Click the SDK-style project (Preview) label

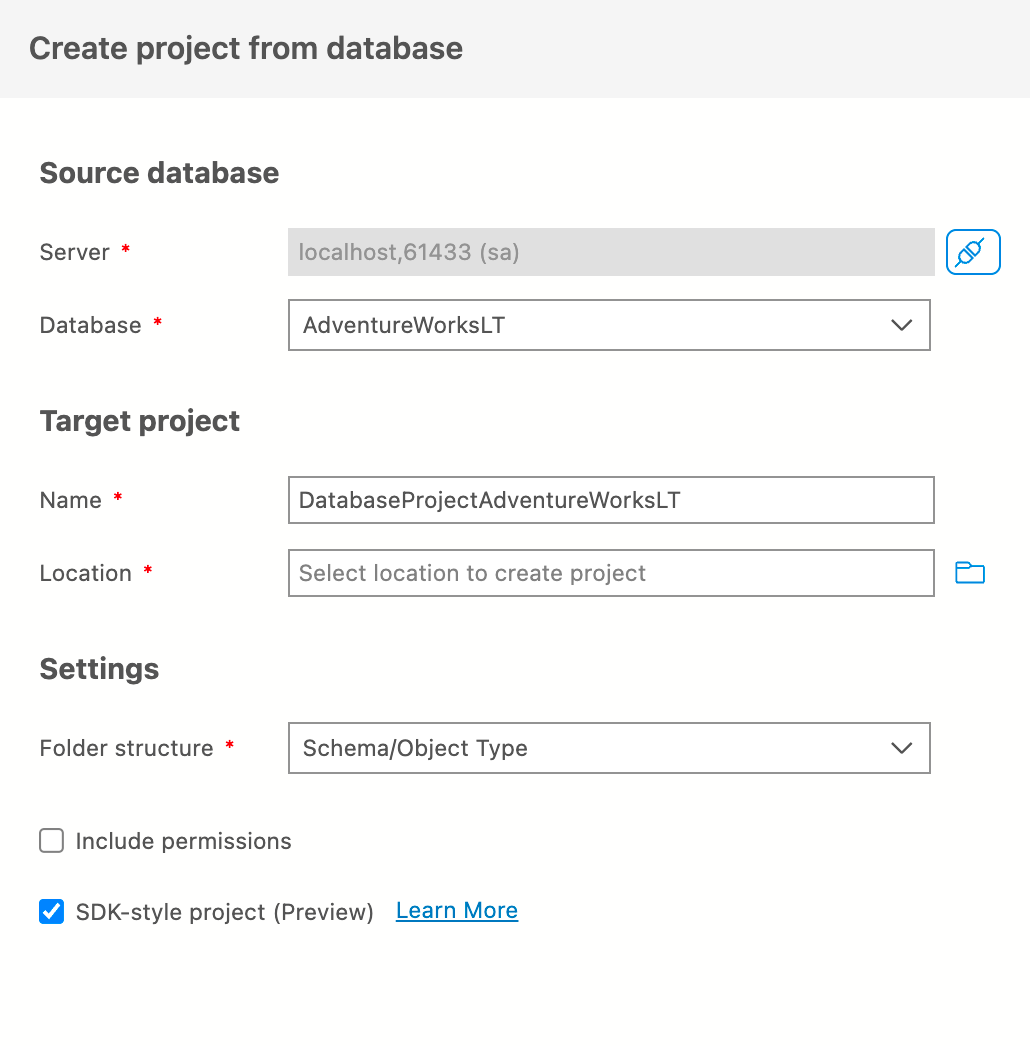point(225,912)
